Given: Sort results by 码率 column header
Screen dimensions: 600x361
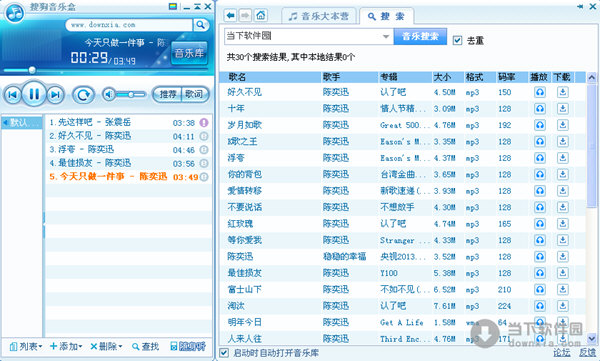Looking at the screenshot, I should tap(512, 77).
